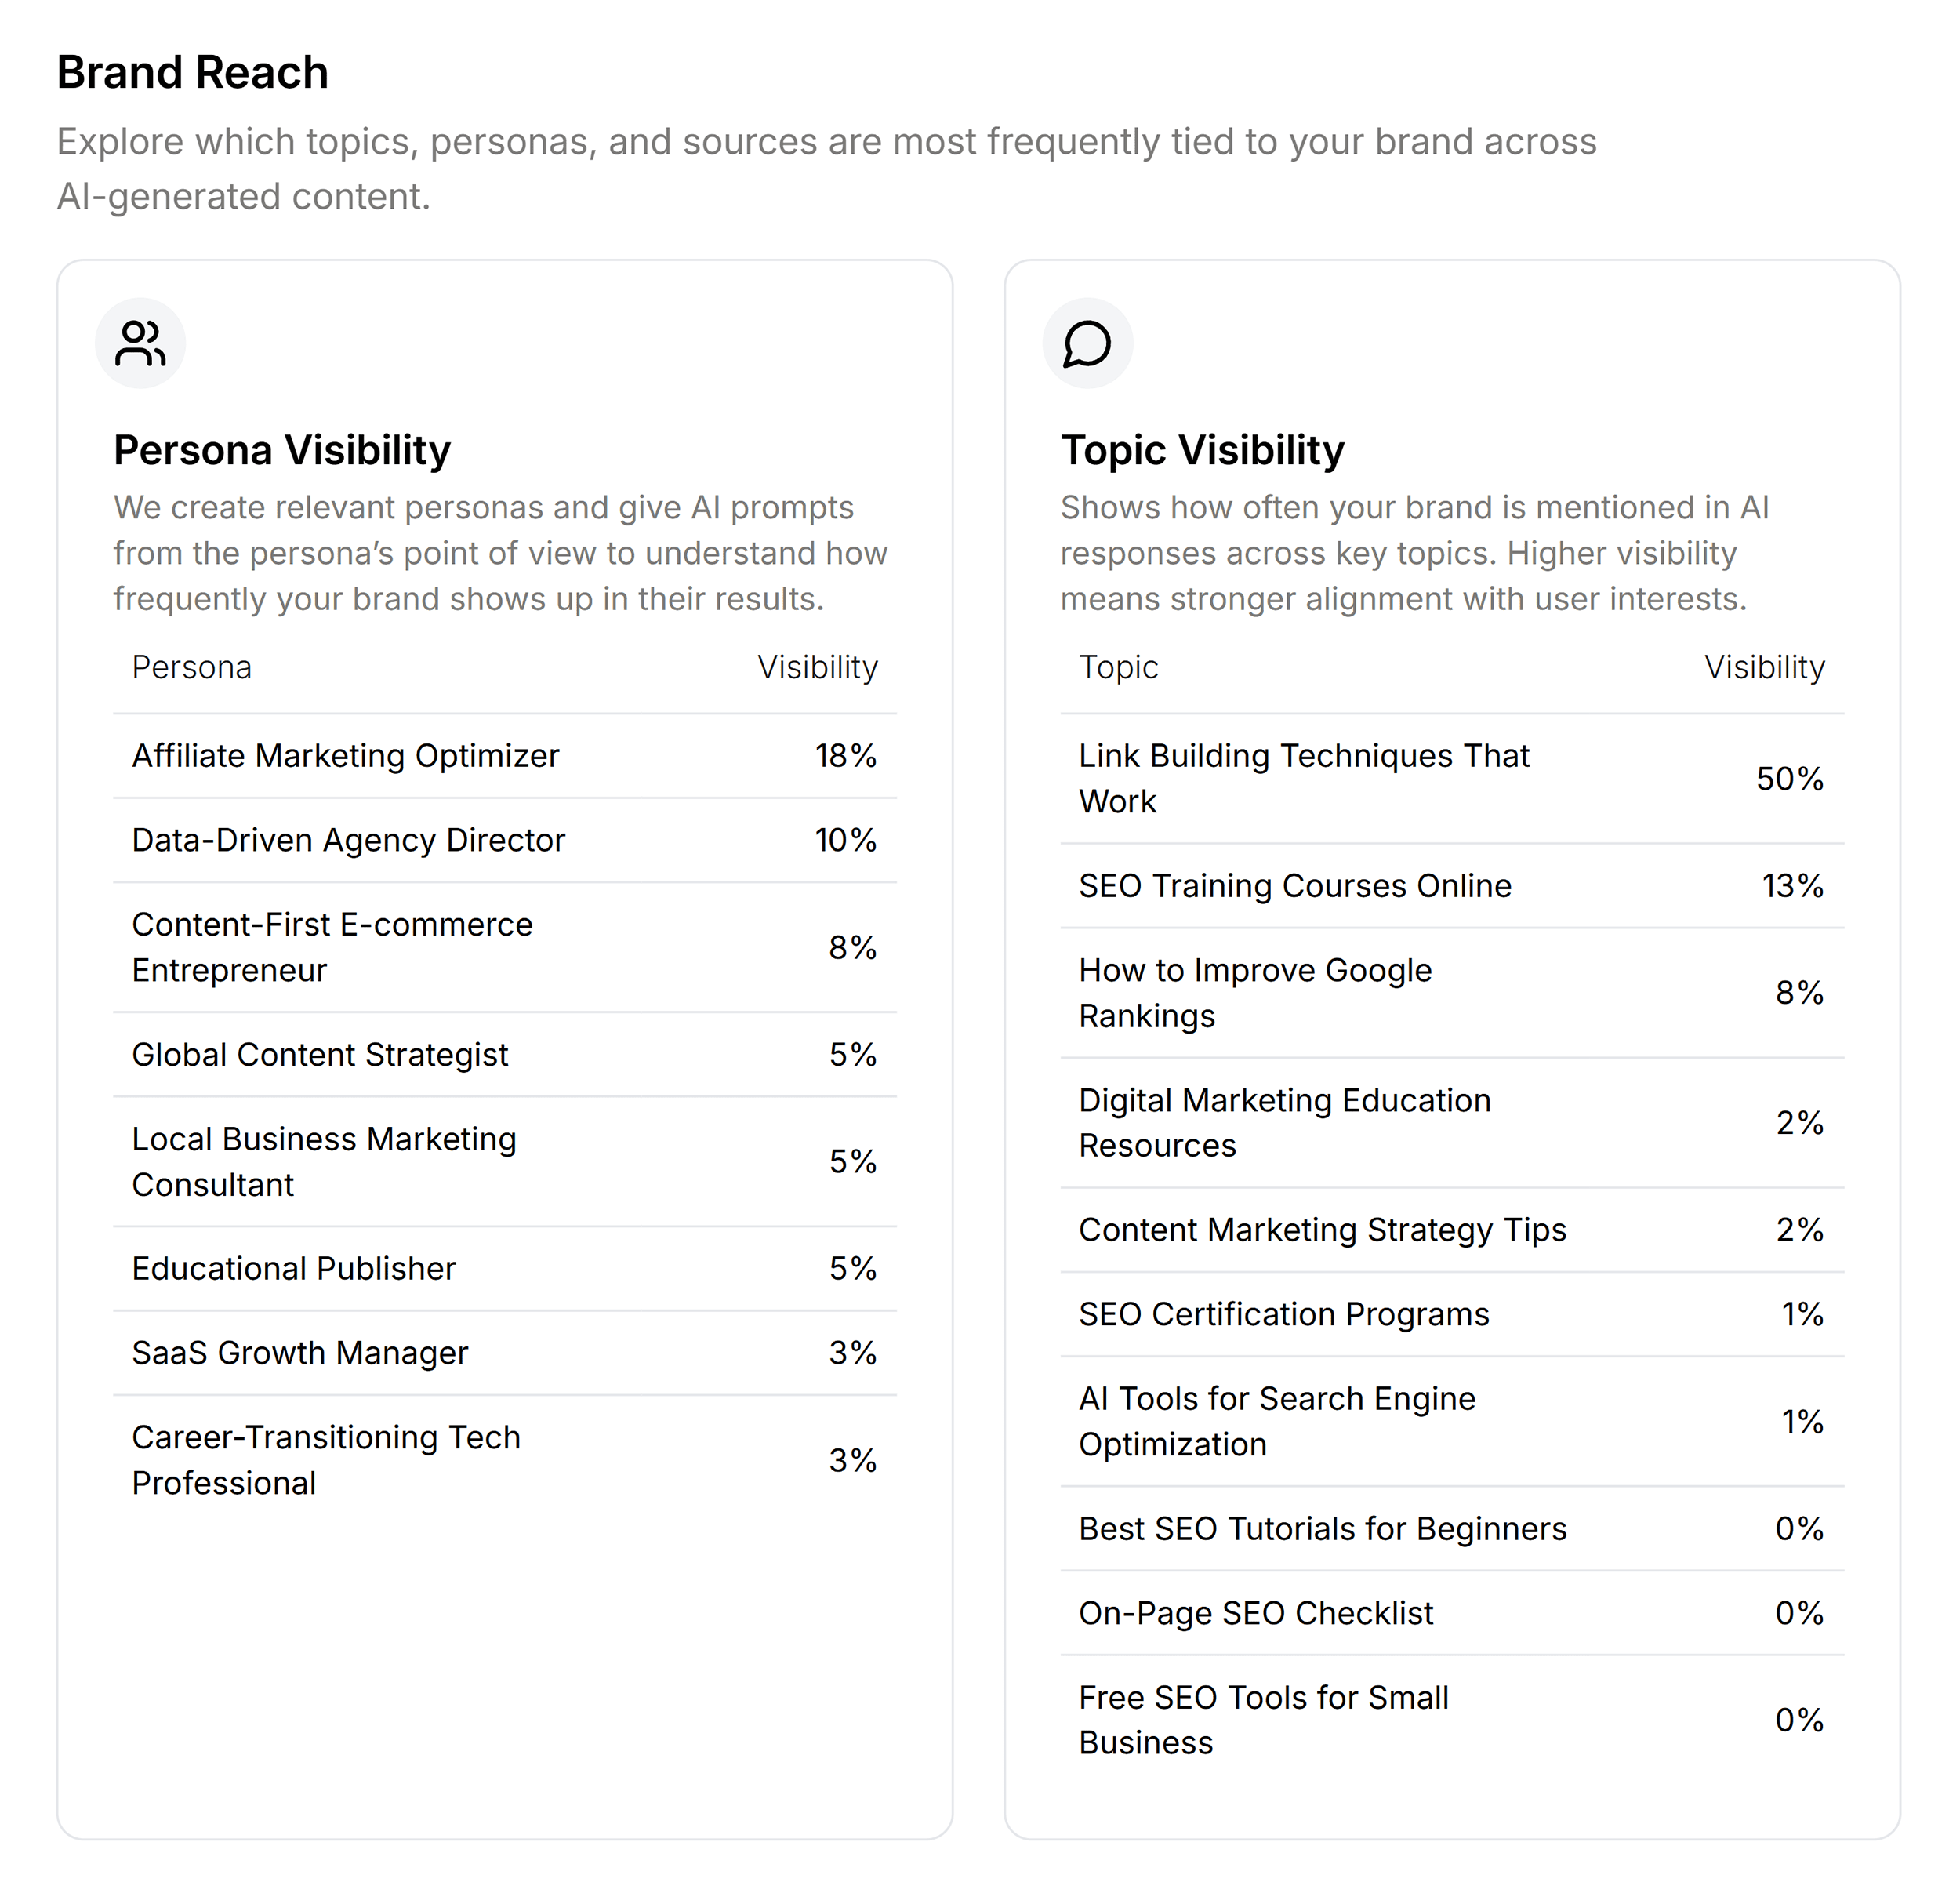Click the SaaS Growth Manager persona

299,1352
